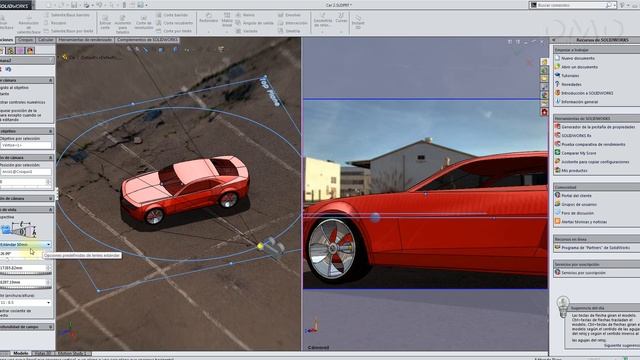
Task: Launch SOLIDWORKS Rx
Action: (x=576, y=136)
